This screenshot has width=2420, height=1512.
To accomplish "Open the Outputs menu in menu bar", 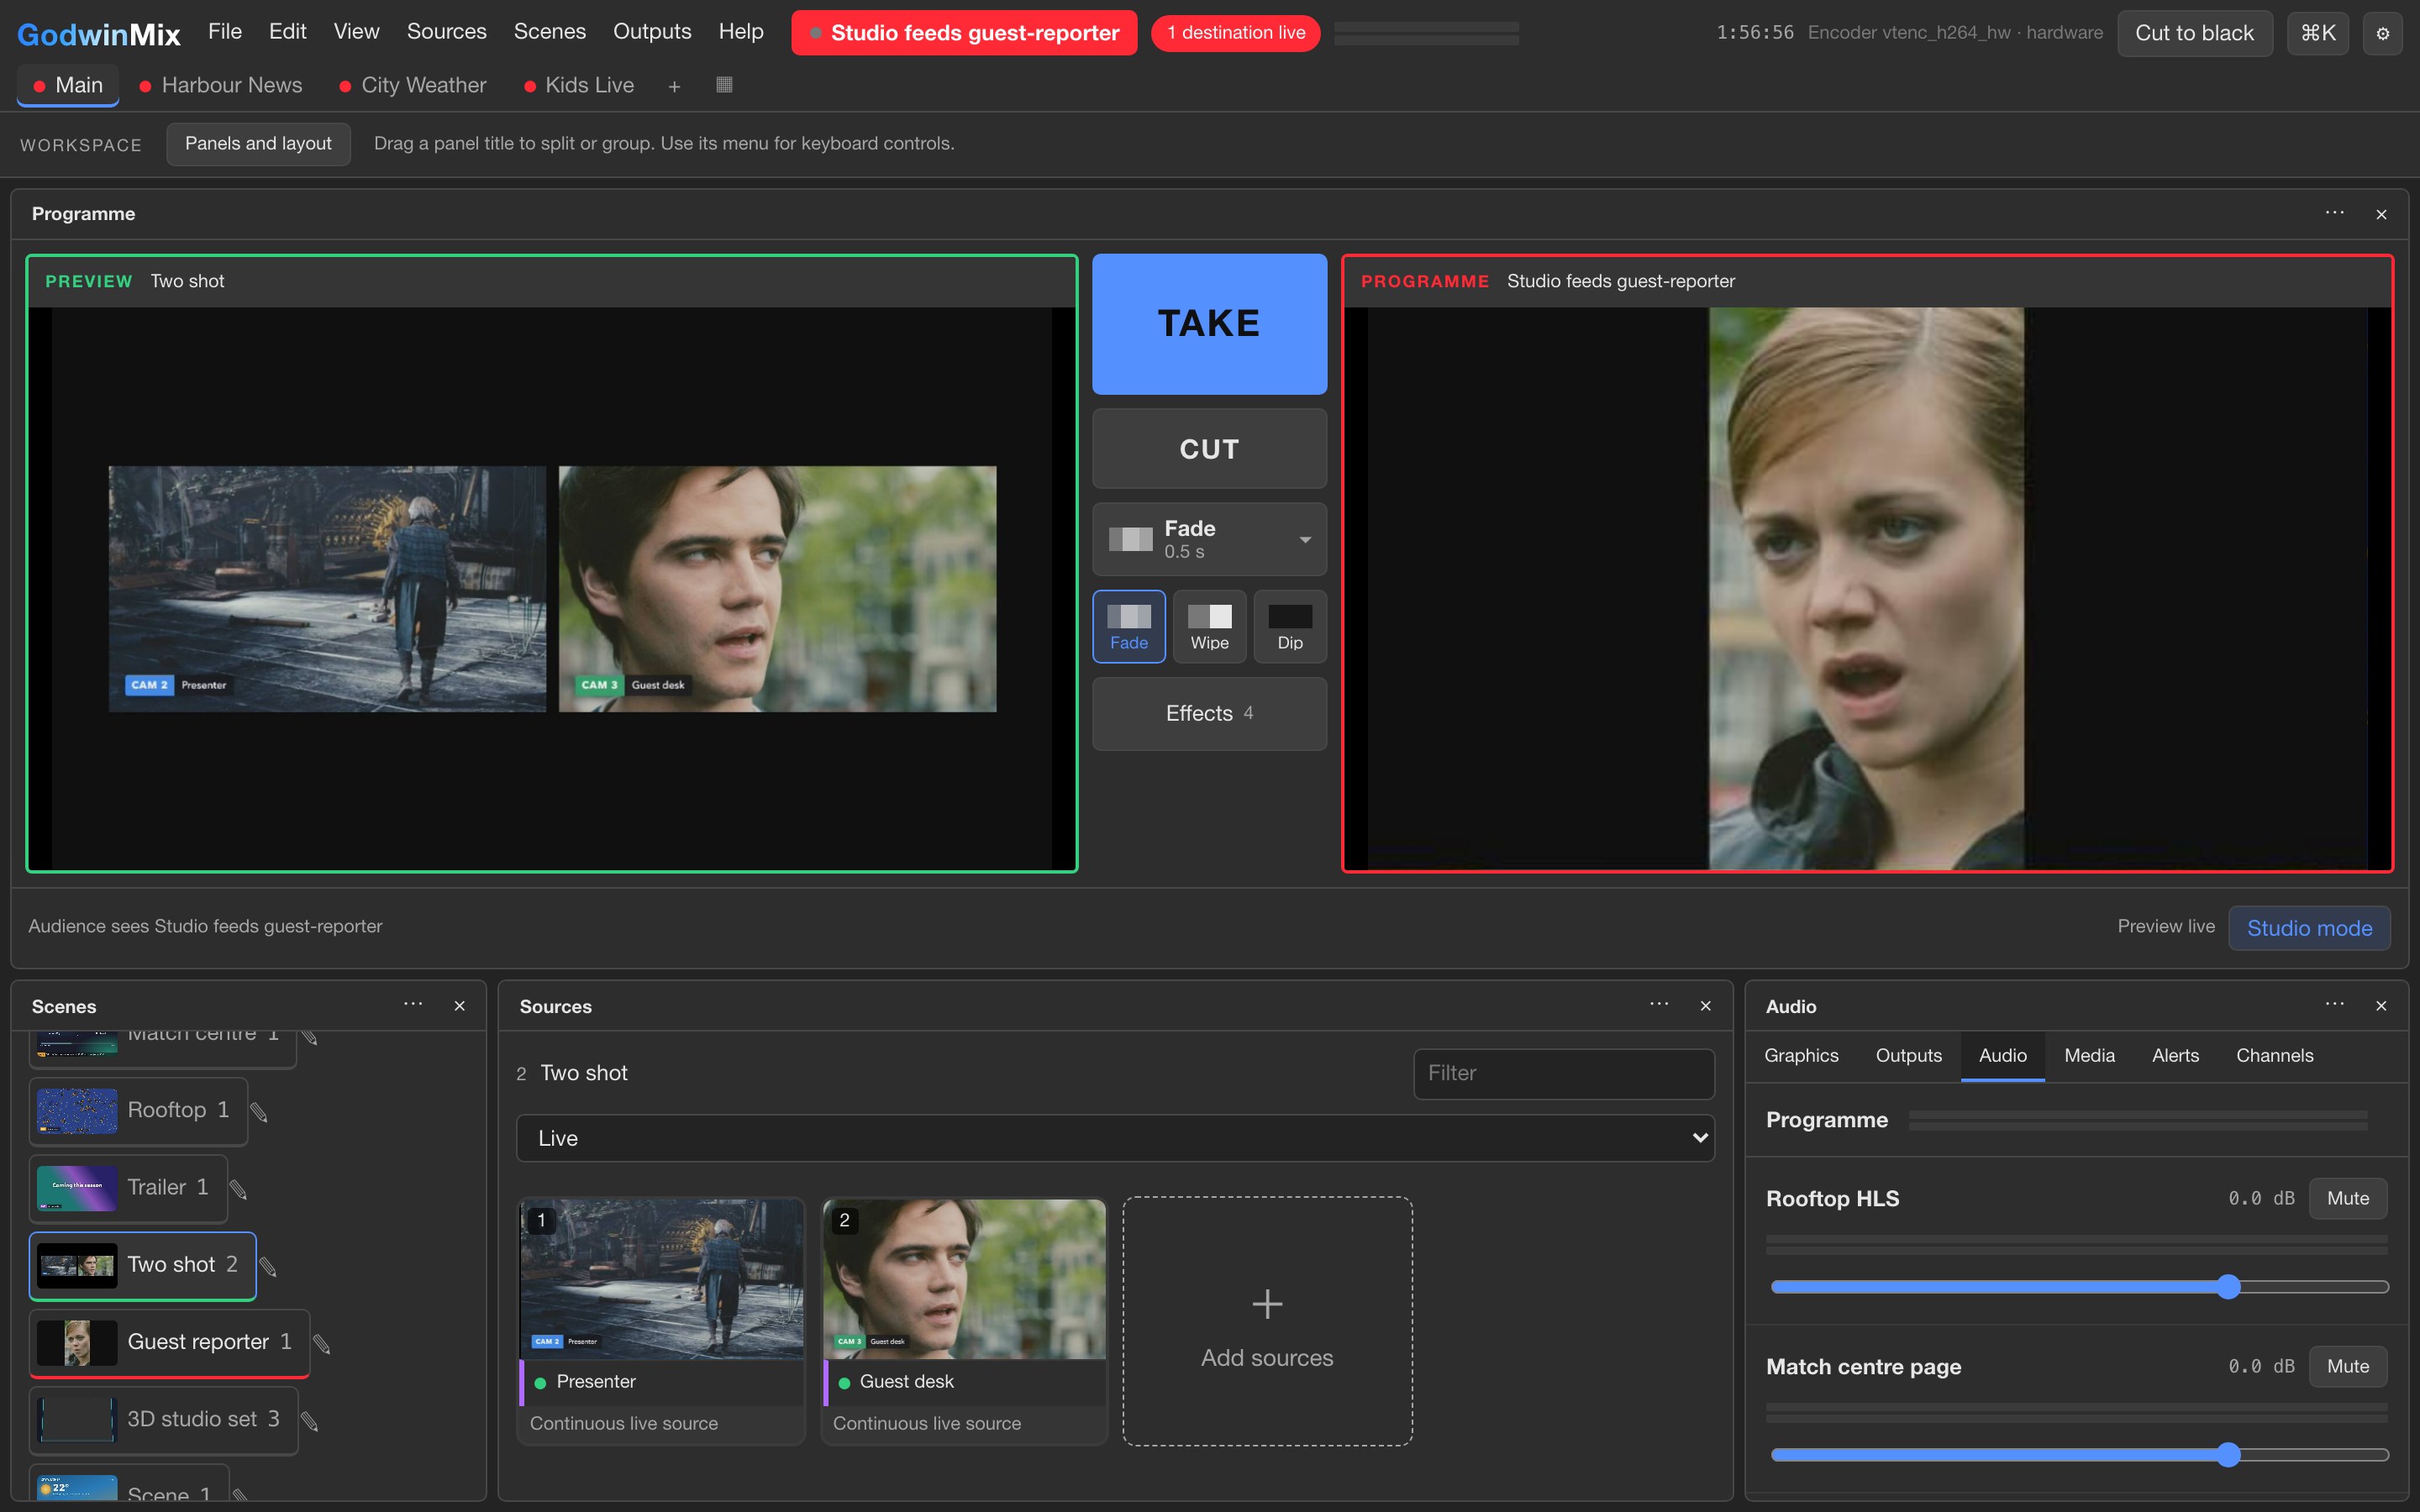I will click(652, 32).
